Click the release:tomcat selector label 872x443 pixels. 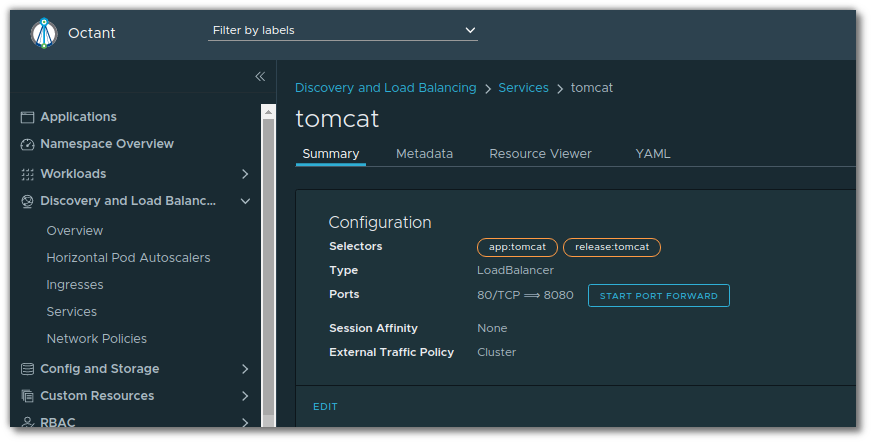pyautogui.click(x=612, y=247)
